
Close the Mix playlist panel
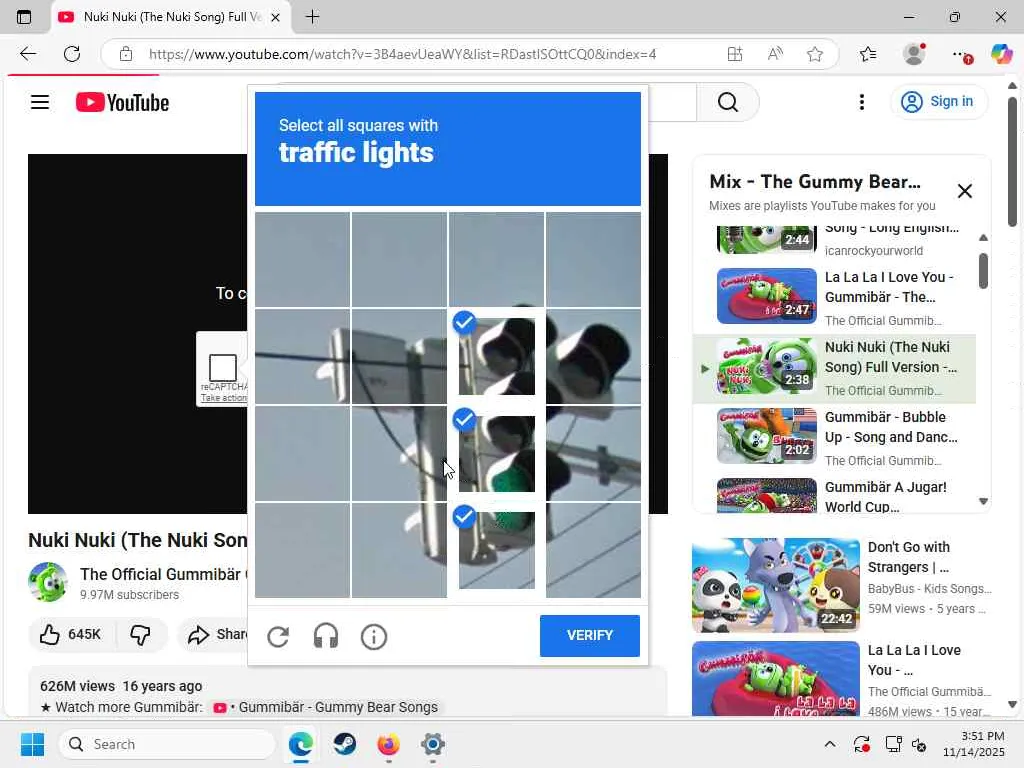coord(965,191)
